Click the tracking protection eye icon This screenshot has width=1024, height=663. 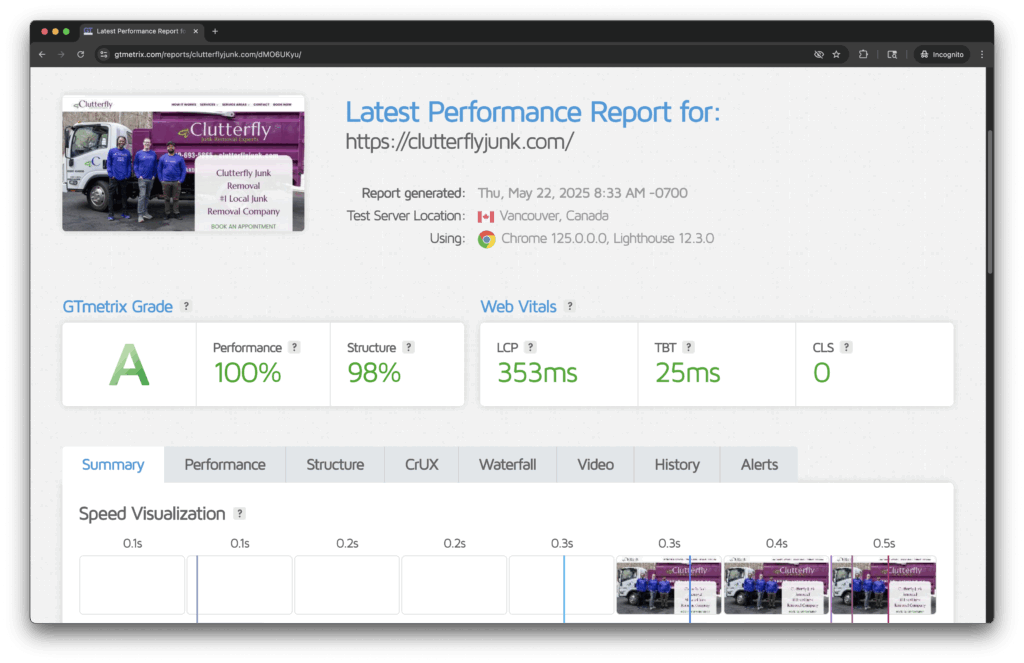tap(818, 55)
